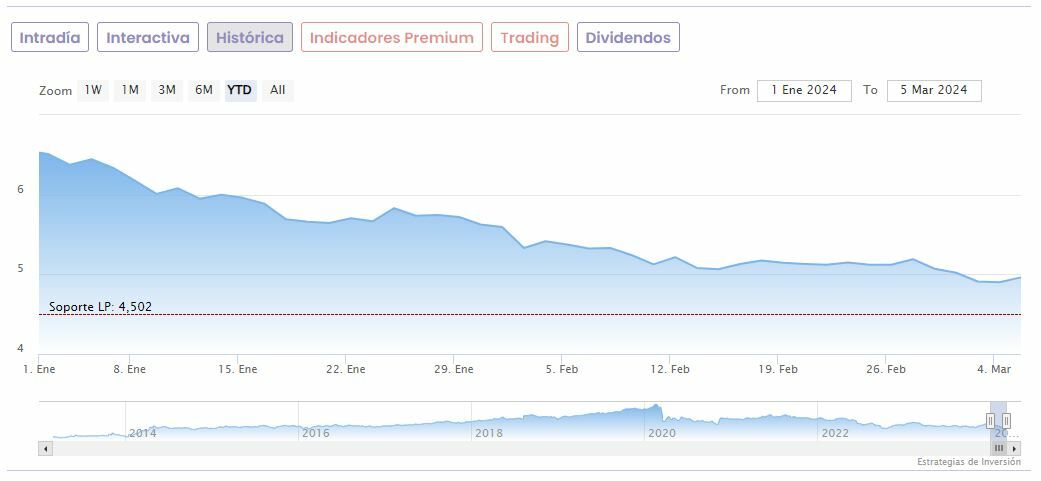The image size is (1041, 481).
Task: Click the left navigator range handle
Action: tap(990, 420)
